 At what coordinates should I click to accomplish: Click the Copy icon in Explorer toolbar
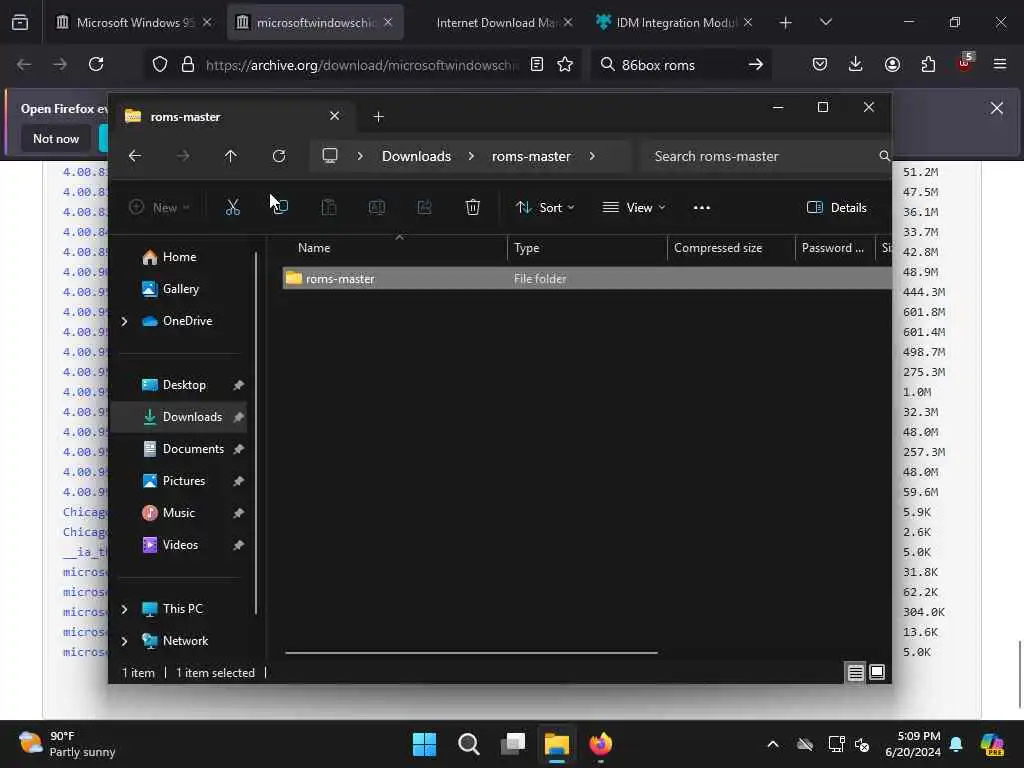click(x=281, y=208)
